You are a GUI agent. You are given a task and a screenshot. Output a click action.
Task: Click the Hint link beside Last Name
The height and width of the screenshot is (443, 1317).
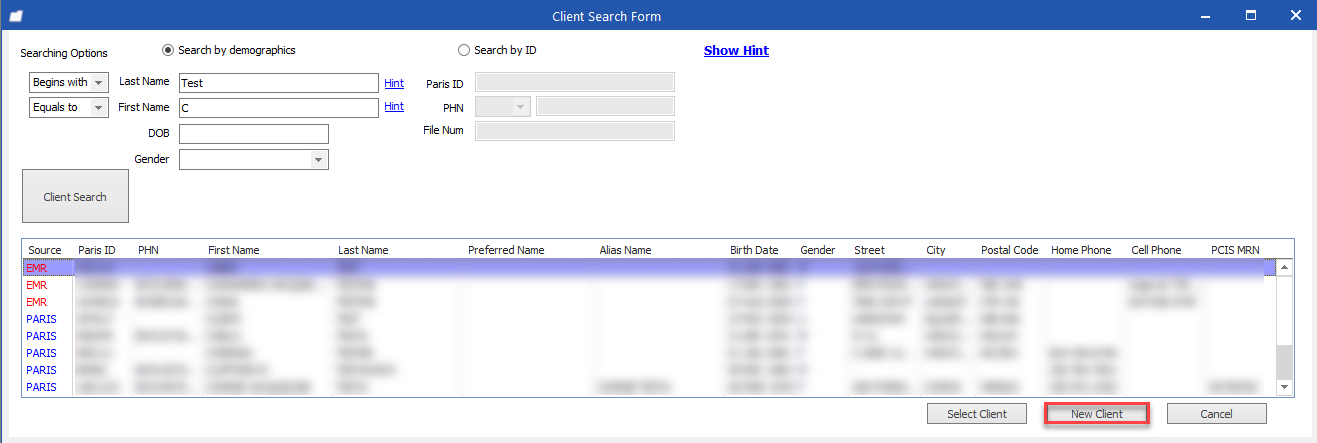click(x=394, y=83)
